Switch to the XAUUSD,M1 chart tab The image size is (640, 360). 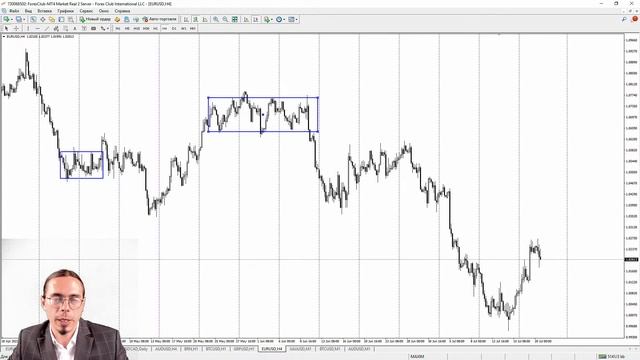[300, 349]
